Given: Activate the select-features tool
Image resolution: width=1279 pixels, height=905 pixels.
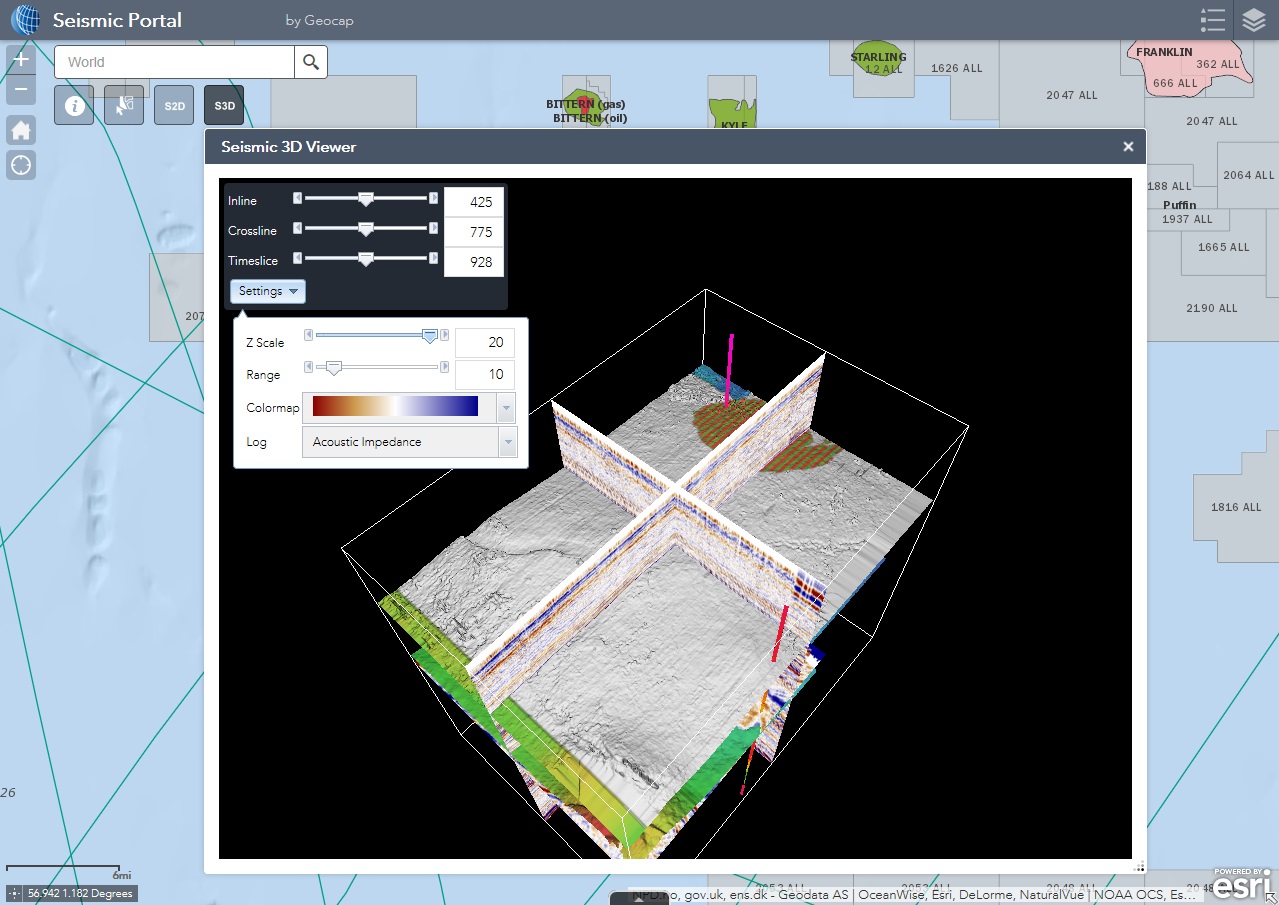Looking at the screenshot, I should (x=124, y=105).
